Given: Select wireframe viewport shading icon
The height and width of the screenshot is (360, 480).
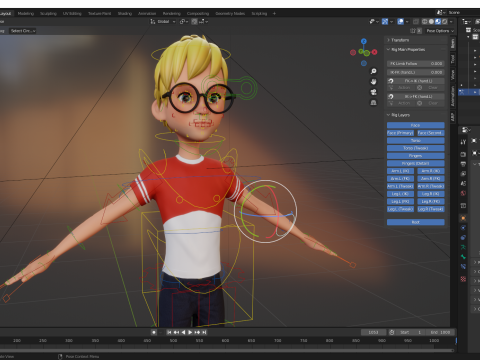Looking at the screenshot, I should (x=425, y=22).
